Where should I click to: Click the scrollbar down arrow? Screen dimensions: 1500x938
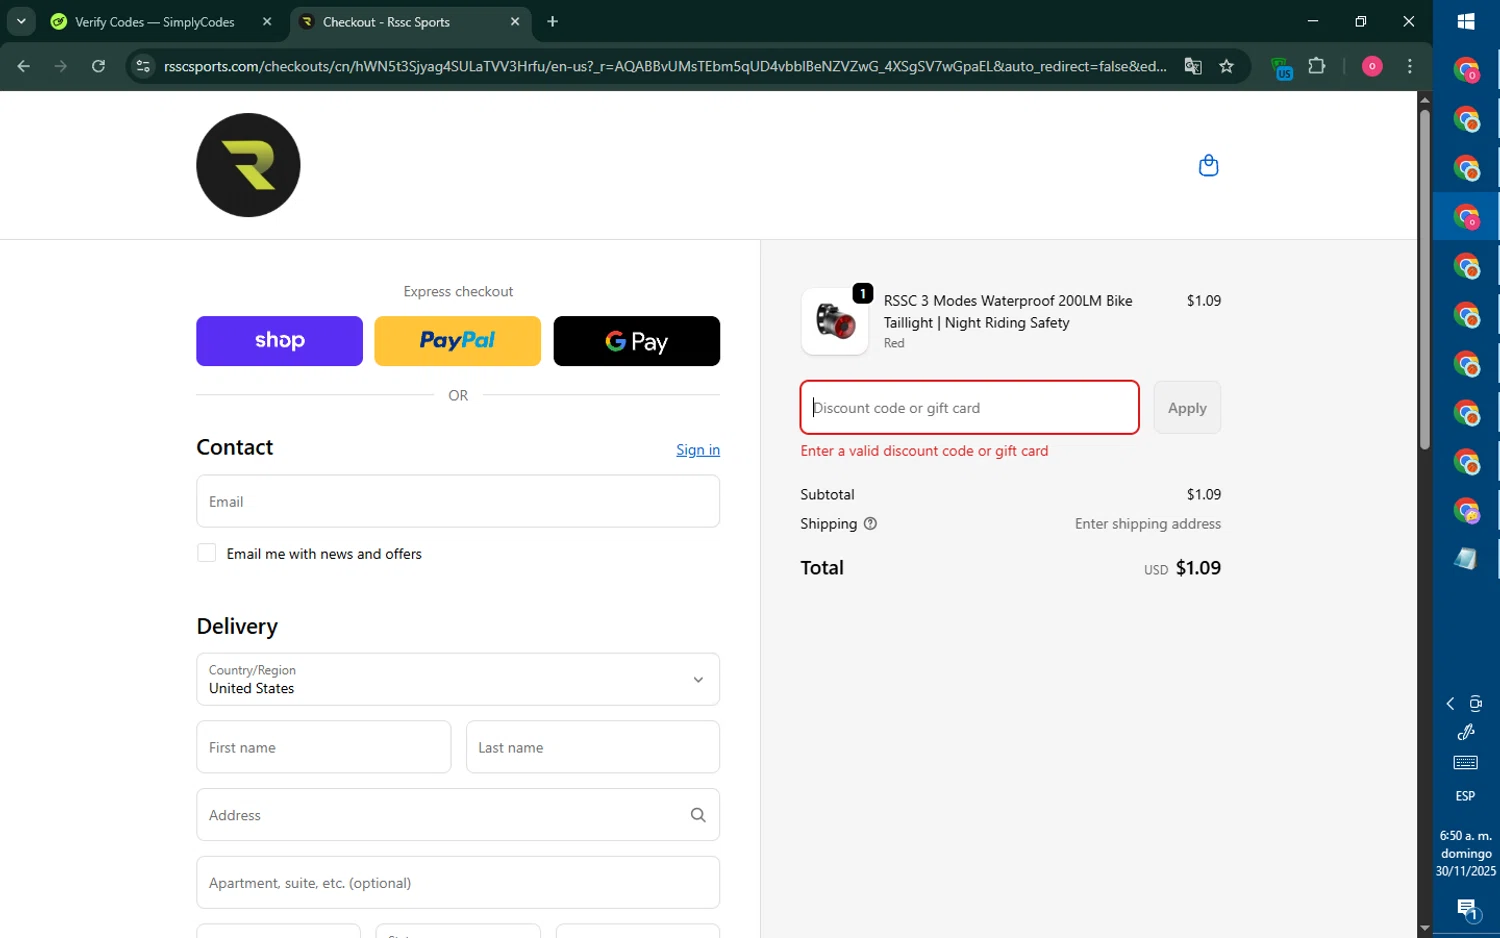pos(1424,929)
